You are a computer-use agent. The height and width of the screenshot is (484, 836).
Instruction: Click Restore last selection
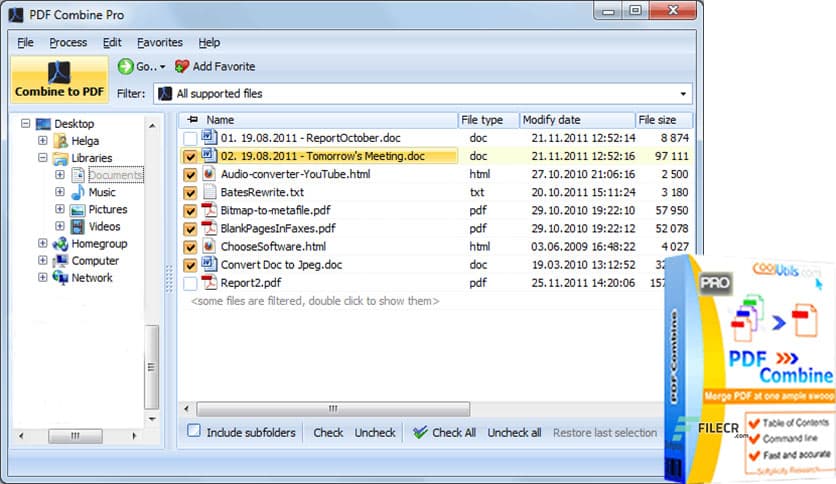(605, 433)
